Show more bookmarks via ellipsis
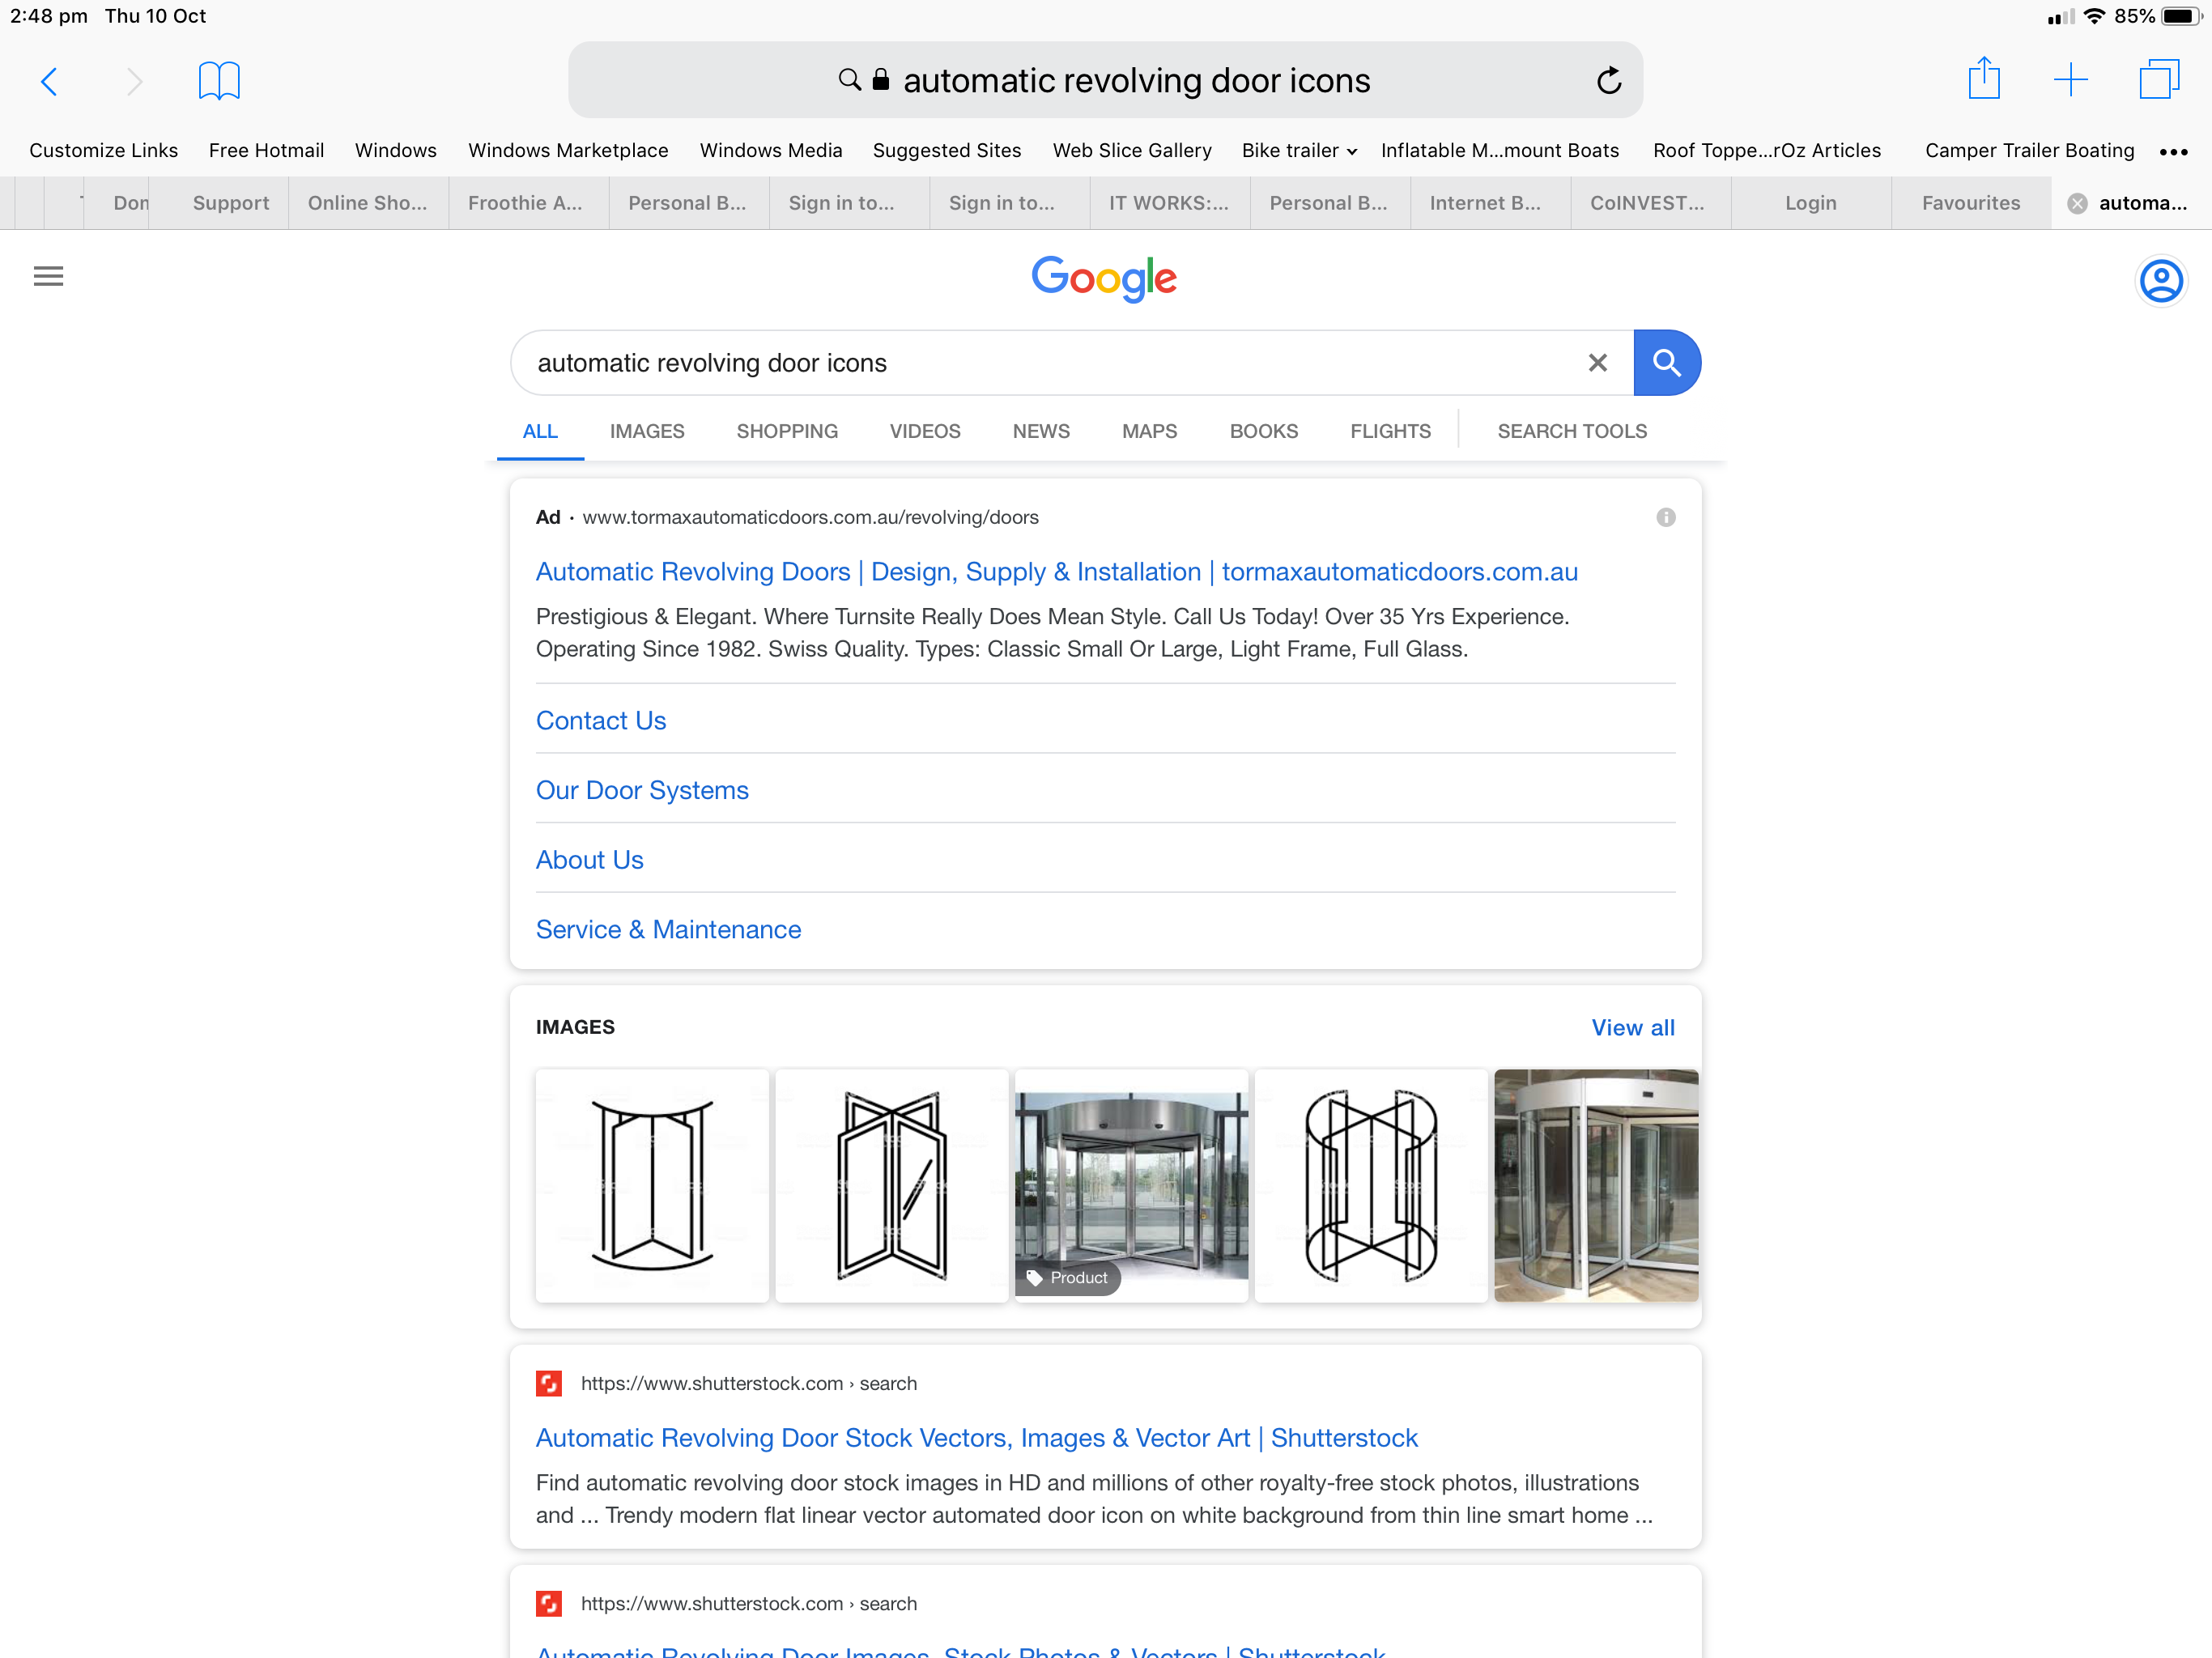This screenshot has height=1658, width=2212. (x=2173, y=152)
